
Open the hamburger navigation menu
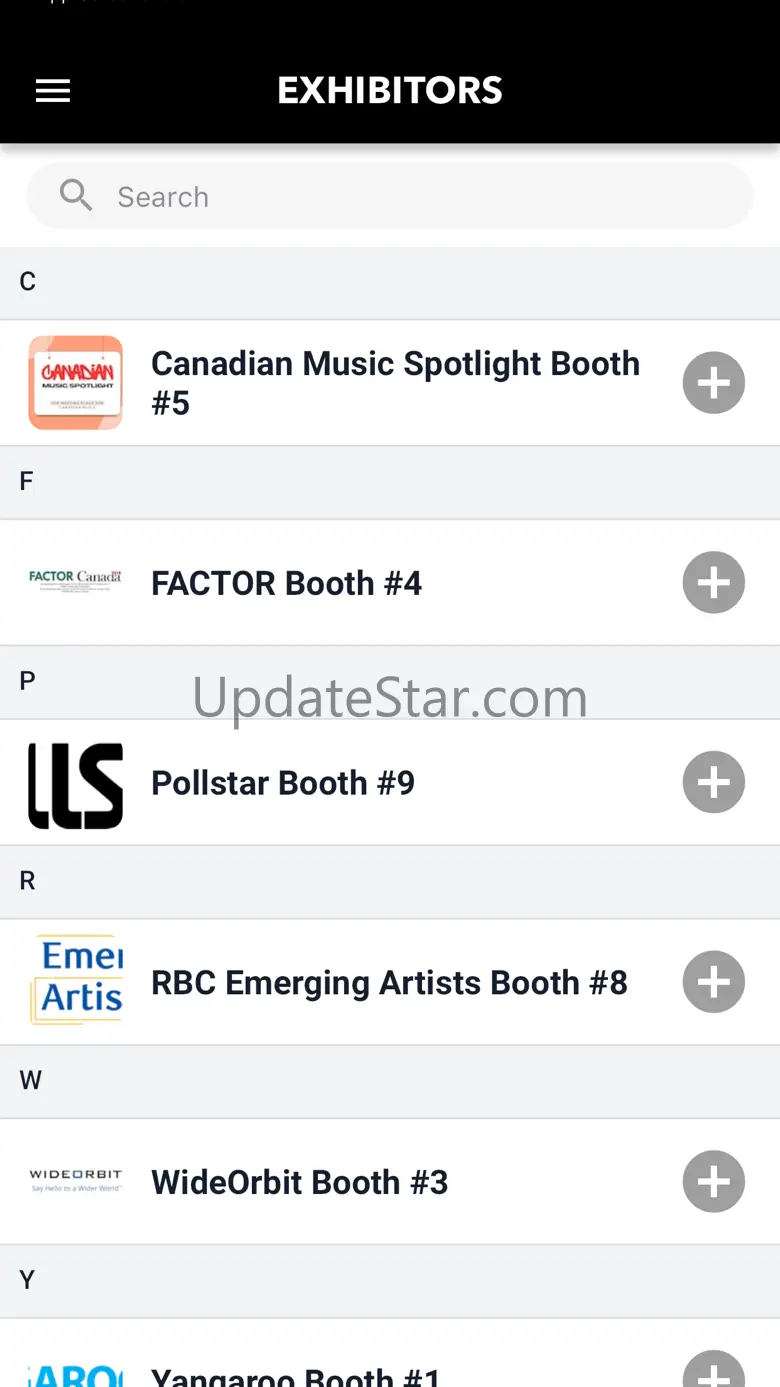53,91
